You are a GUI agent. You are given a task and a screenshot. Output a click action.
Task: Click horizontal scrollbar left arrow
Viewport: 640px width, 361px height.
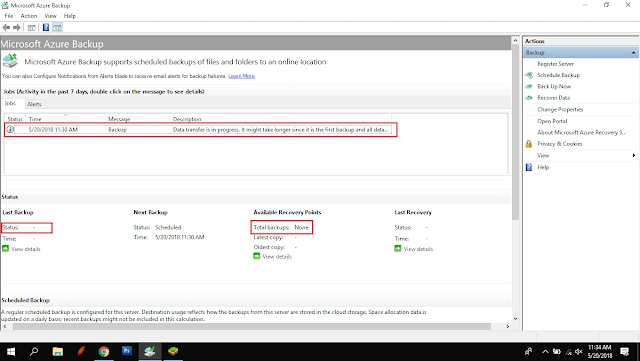(x=5, y=326)
